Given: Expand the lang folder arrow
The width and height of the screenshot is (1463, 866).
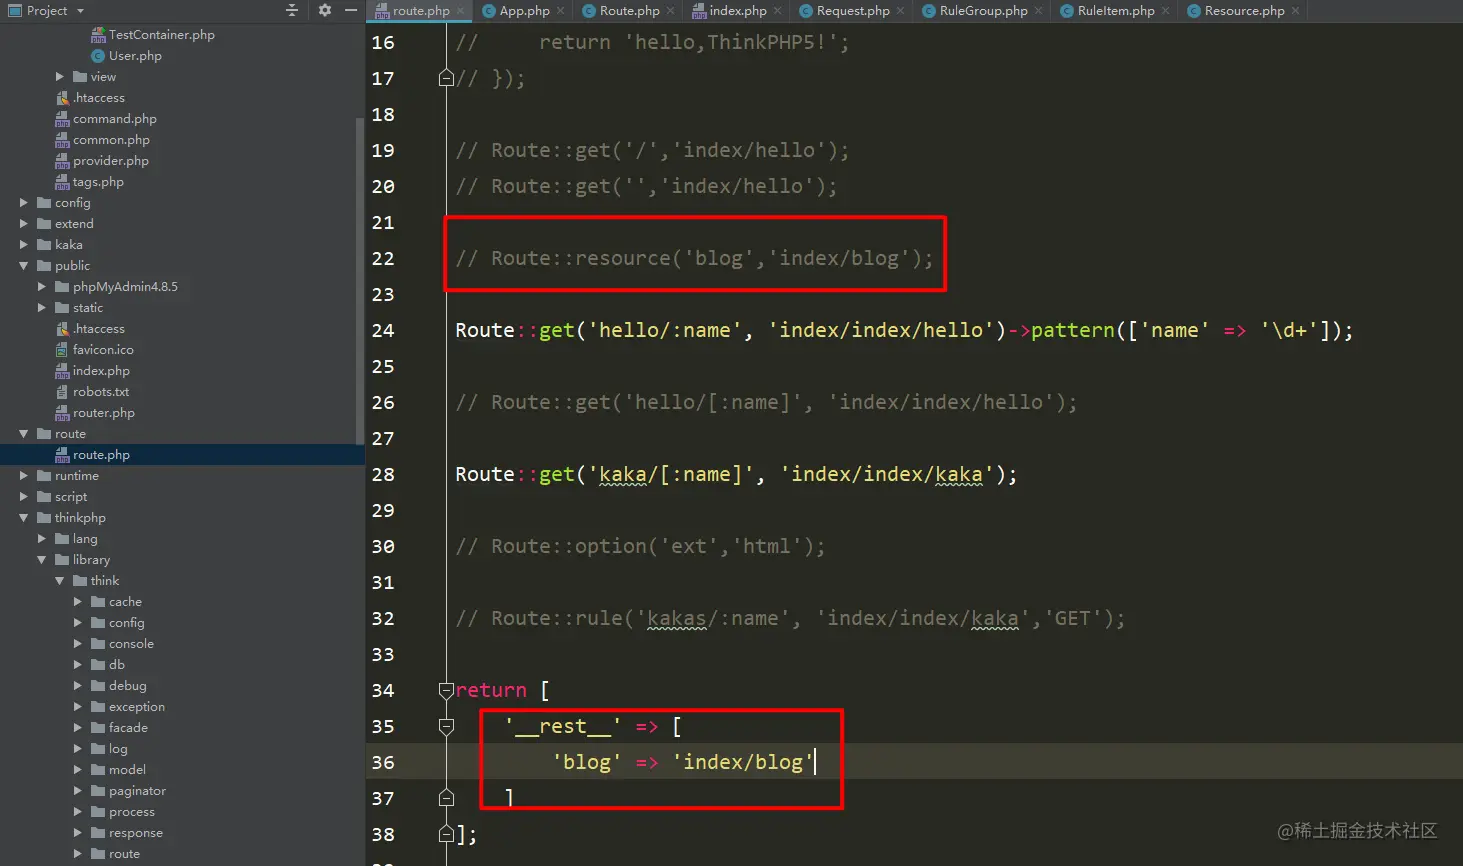Looking at the screenshot, I should point(42,539).
